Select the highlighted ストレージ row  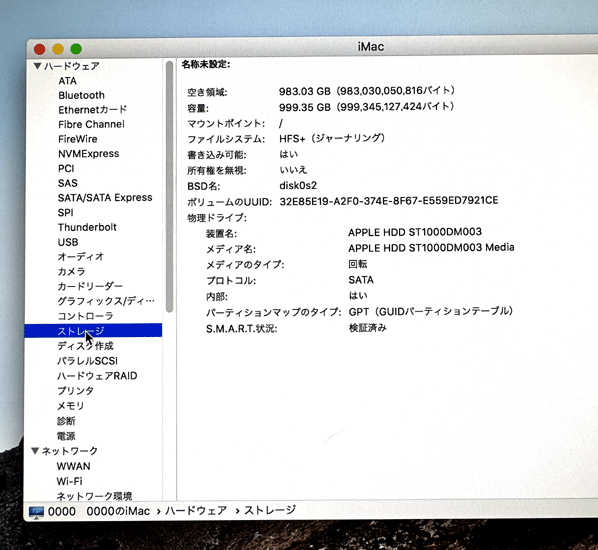[93, 330]
